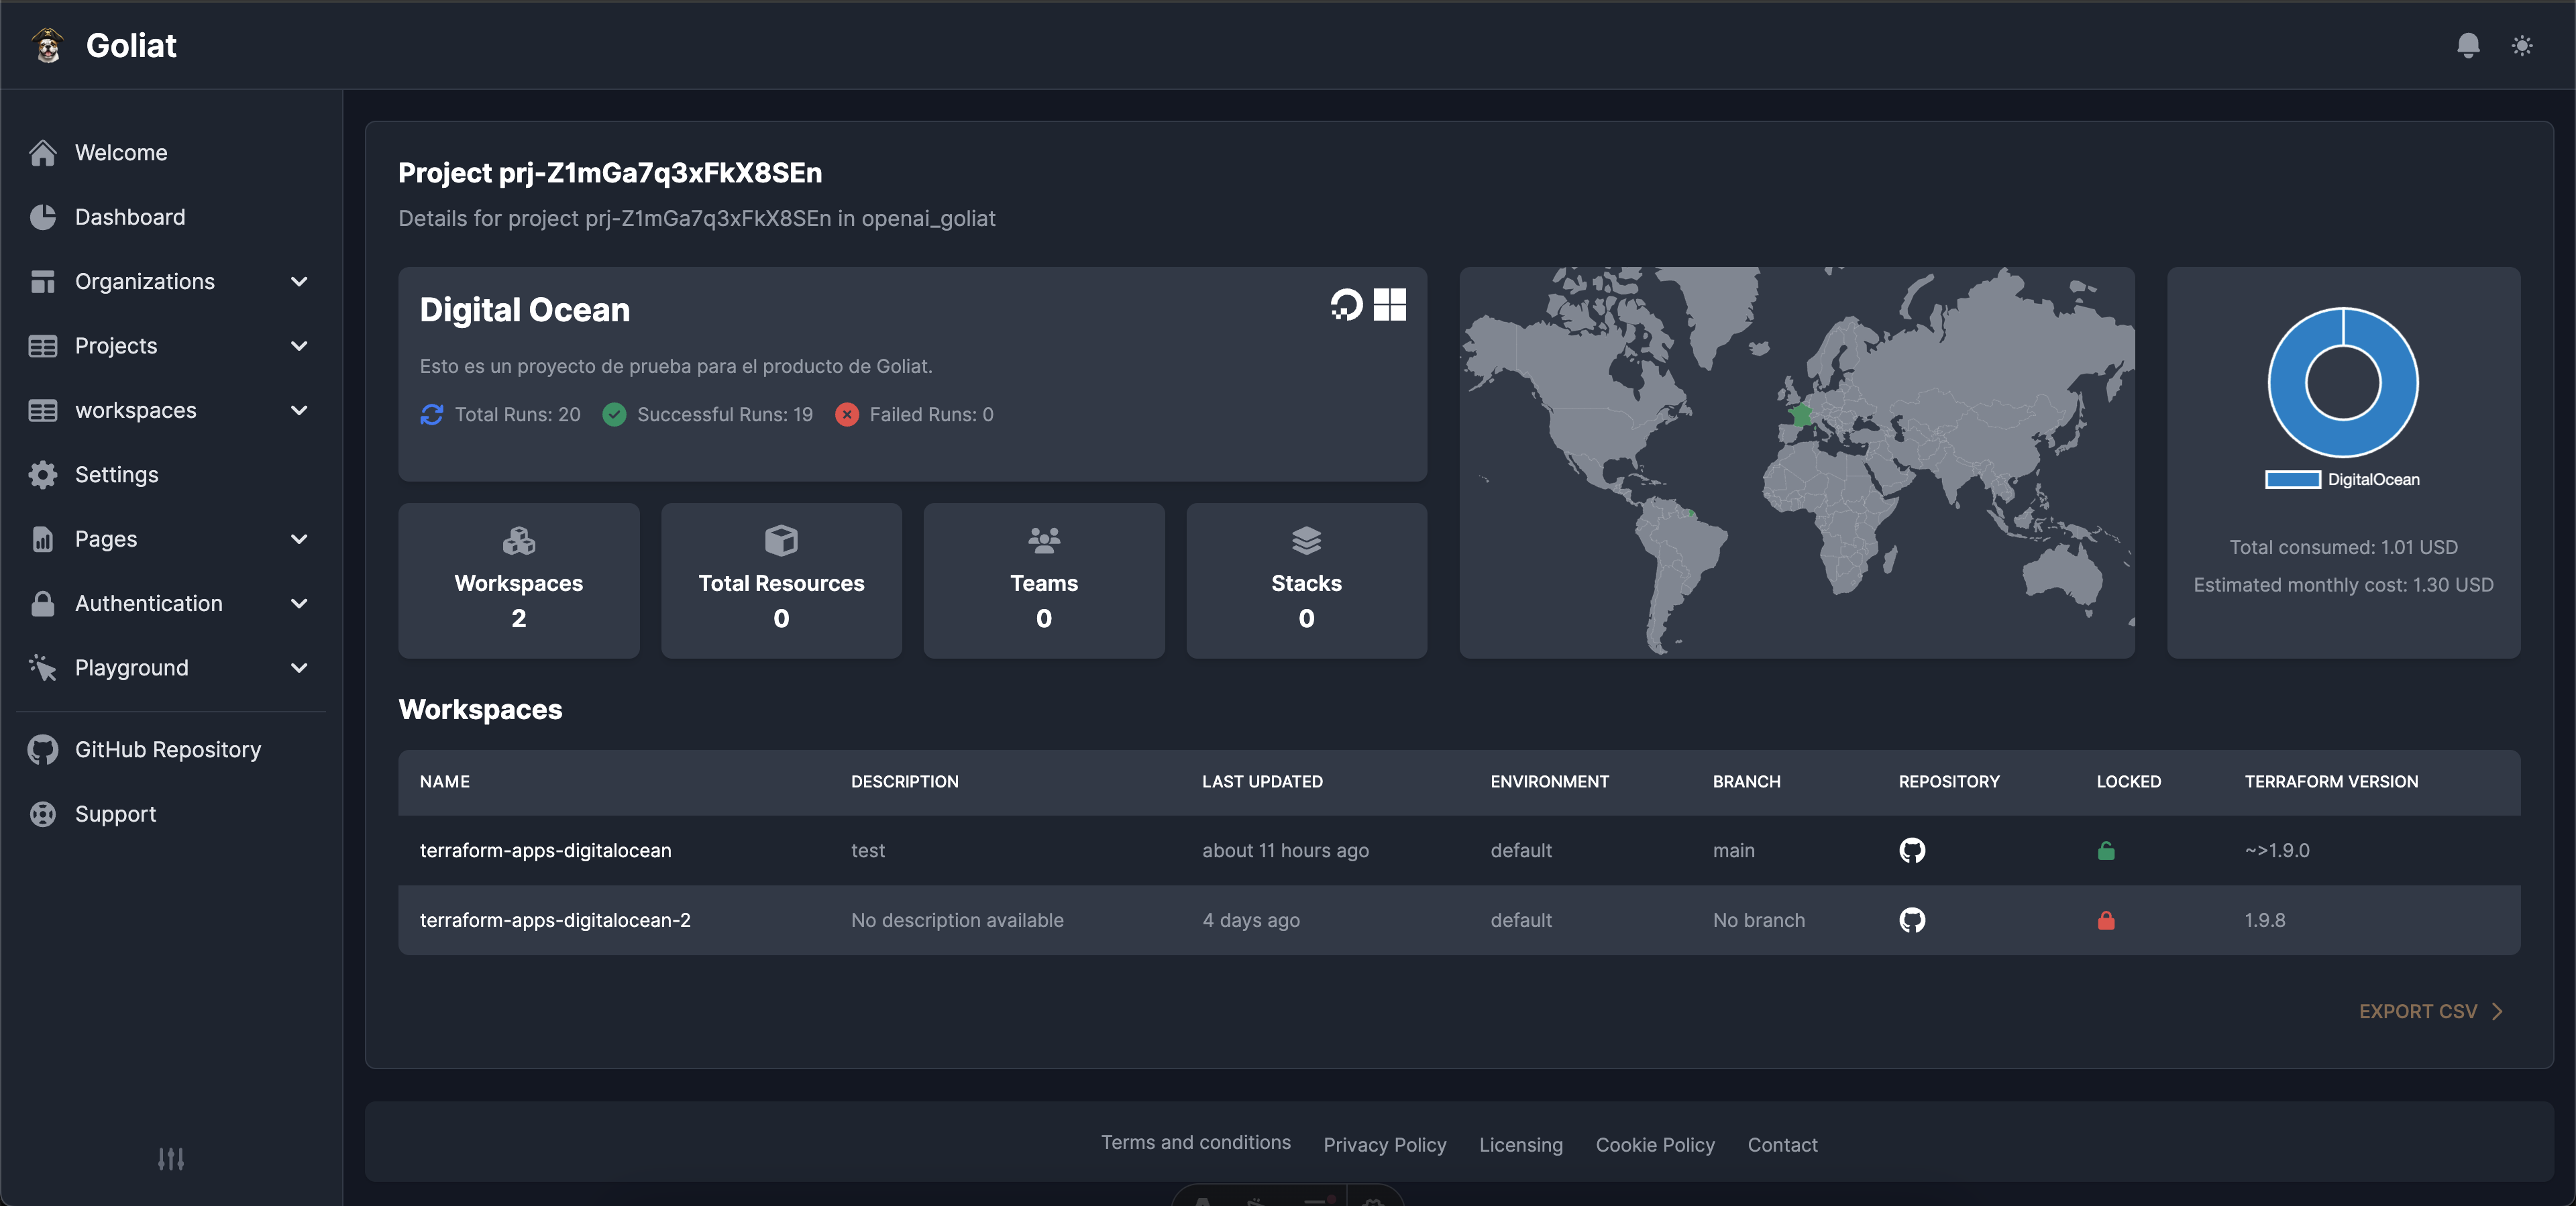Click the Total Runs refresh icon
This screenshot has width=2576, height=1206.
pos(431,414)
